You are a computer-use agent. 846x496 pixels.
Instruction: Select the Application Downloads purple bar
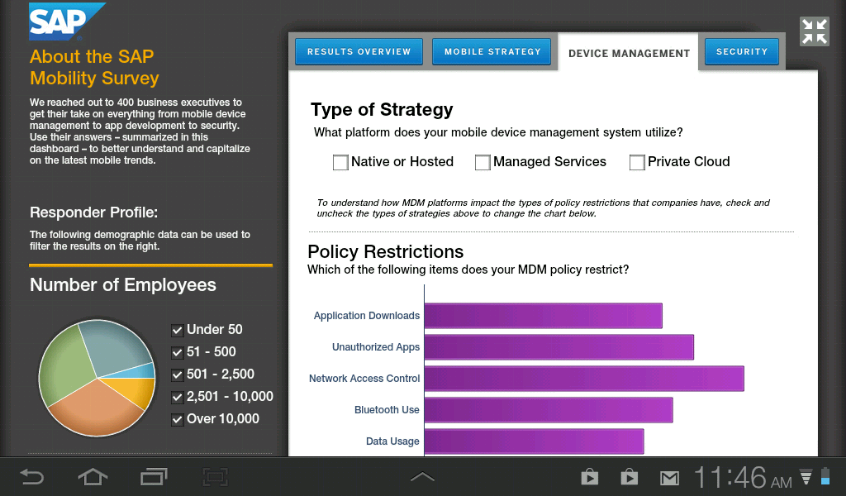point(543,316)
